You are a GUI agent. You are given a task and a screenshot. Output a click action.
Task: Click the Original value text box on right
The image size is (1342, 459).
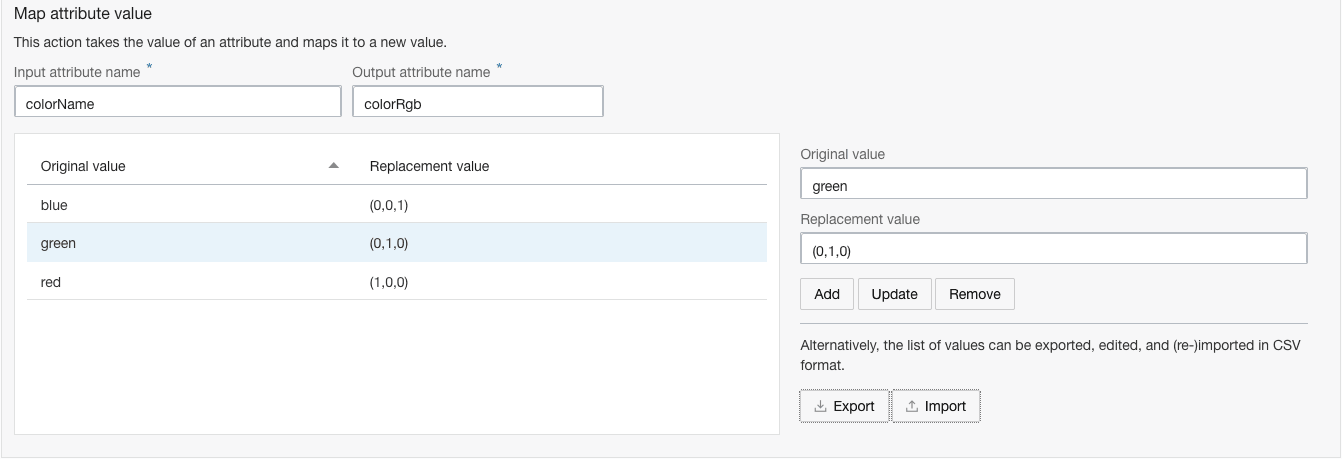(x=1053, y=185)
